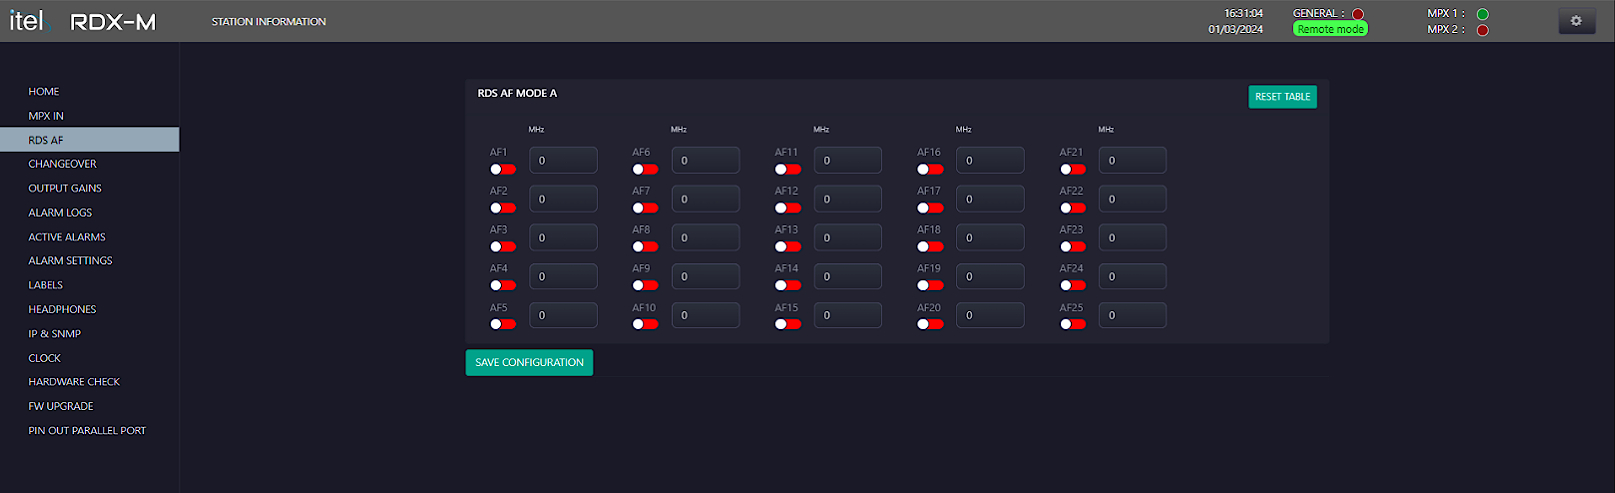Open the settings gear icon
The width and height of the screenshot is (1615, 493).
click(x=1576, y=21)
